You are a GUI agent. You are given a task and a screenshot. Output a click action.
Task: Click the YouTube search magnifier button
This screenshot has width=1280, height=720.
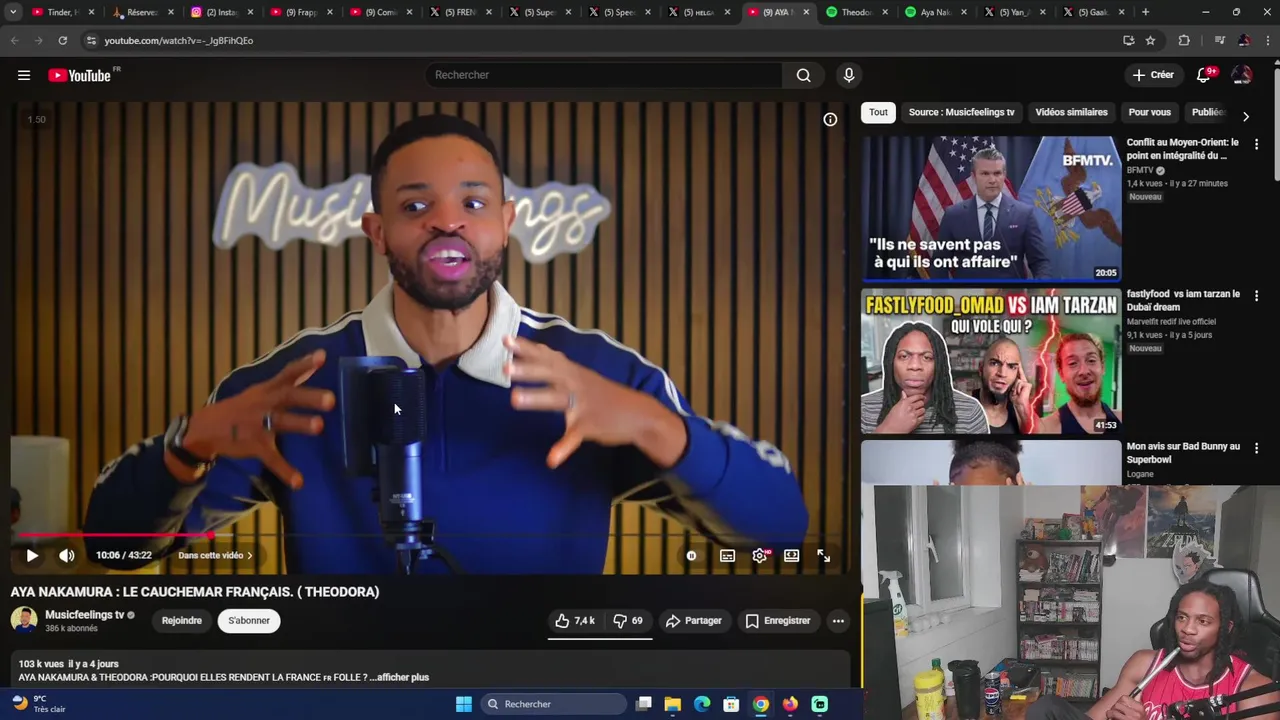pos(803,75)
